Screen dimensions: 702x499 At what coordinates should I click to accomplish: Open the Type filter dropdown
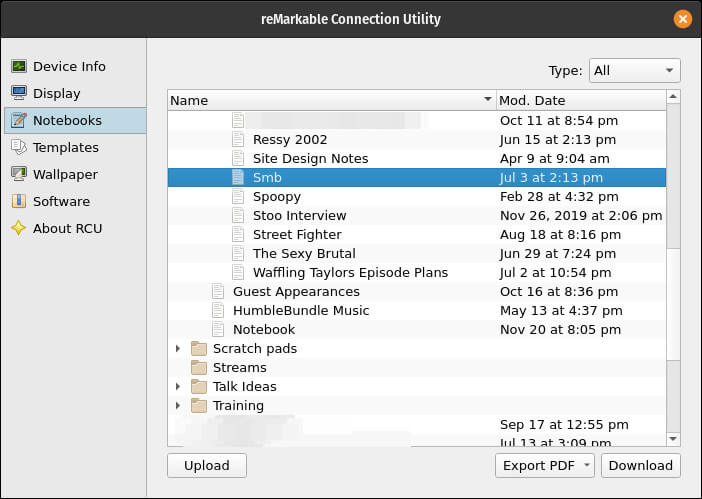pos(634,70)
